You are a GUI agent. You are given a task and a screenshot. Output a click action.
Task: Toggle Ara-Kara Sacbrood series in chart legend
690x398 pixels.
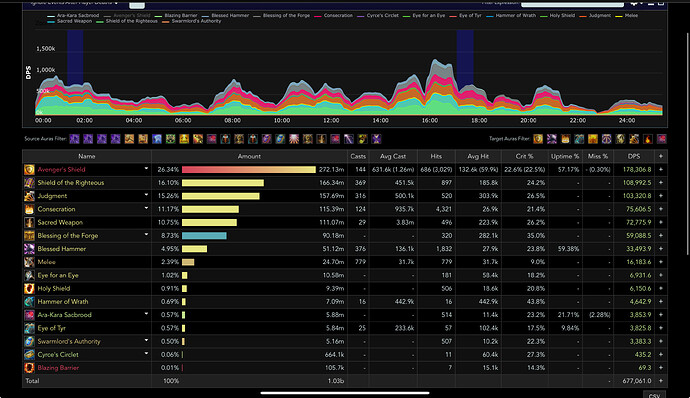coord(73,15)
